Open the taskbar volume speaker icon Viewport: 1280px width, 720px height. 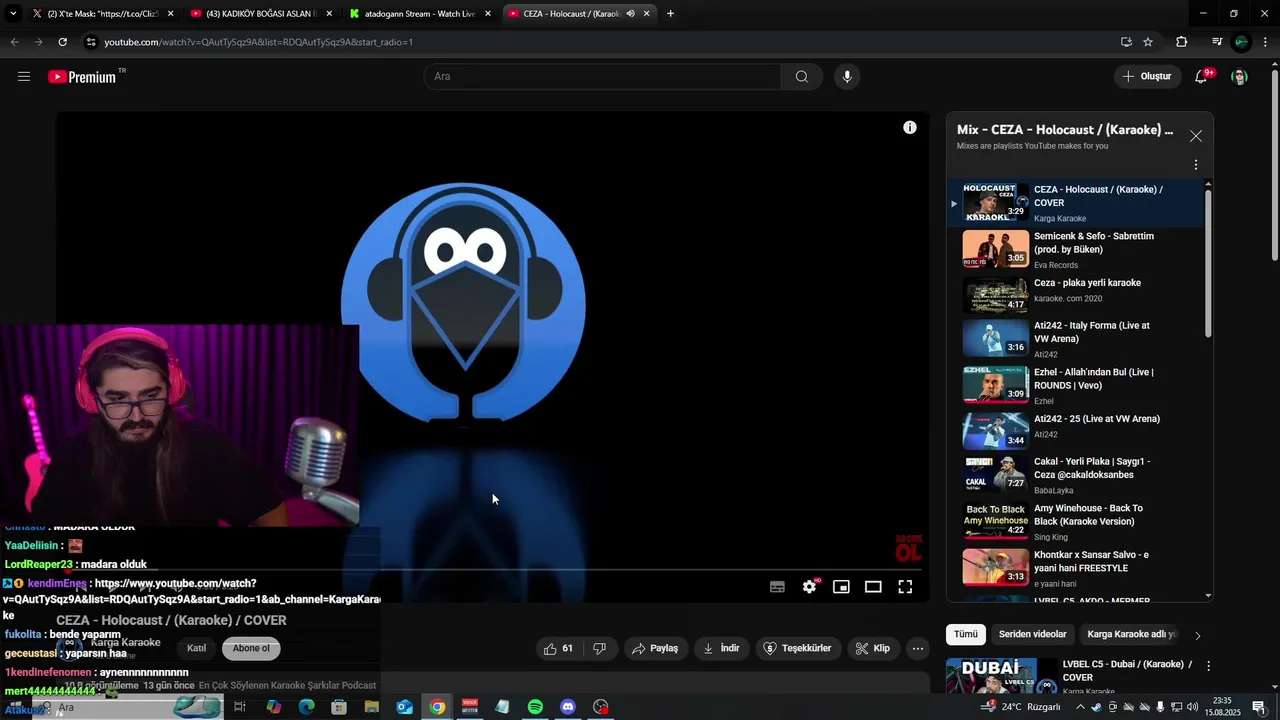coord(1192,707)
